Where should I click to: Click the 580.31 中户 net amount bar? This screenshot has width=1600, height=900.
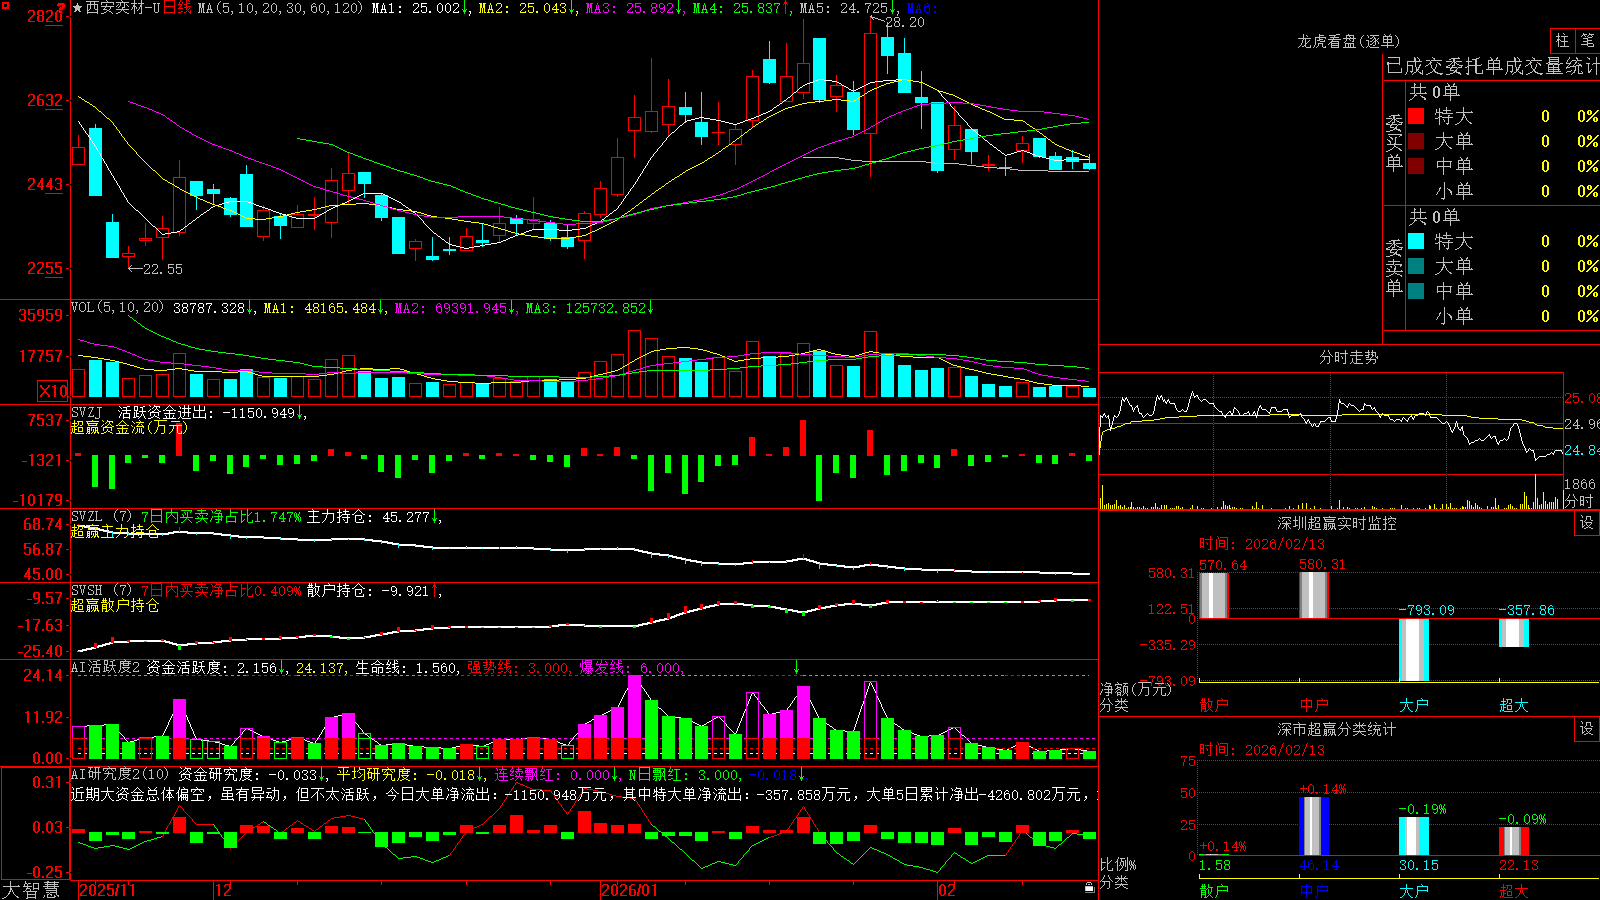click(x=1314, y=595)
